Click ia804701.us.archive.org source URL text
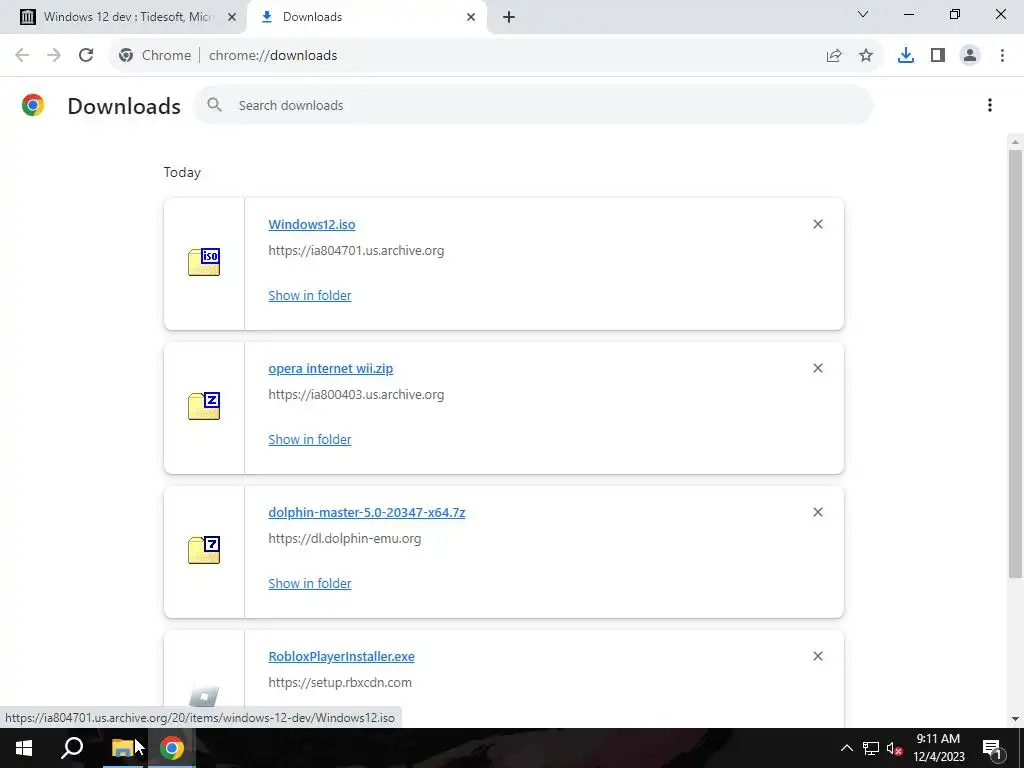 pos(356,251)
